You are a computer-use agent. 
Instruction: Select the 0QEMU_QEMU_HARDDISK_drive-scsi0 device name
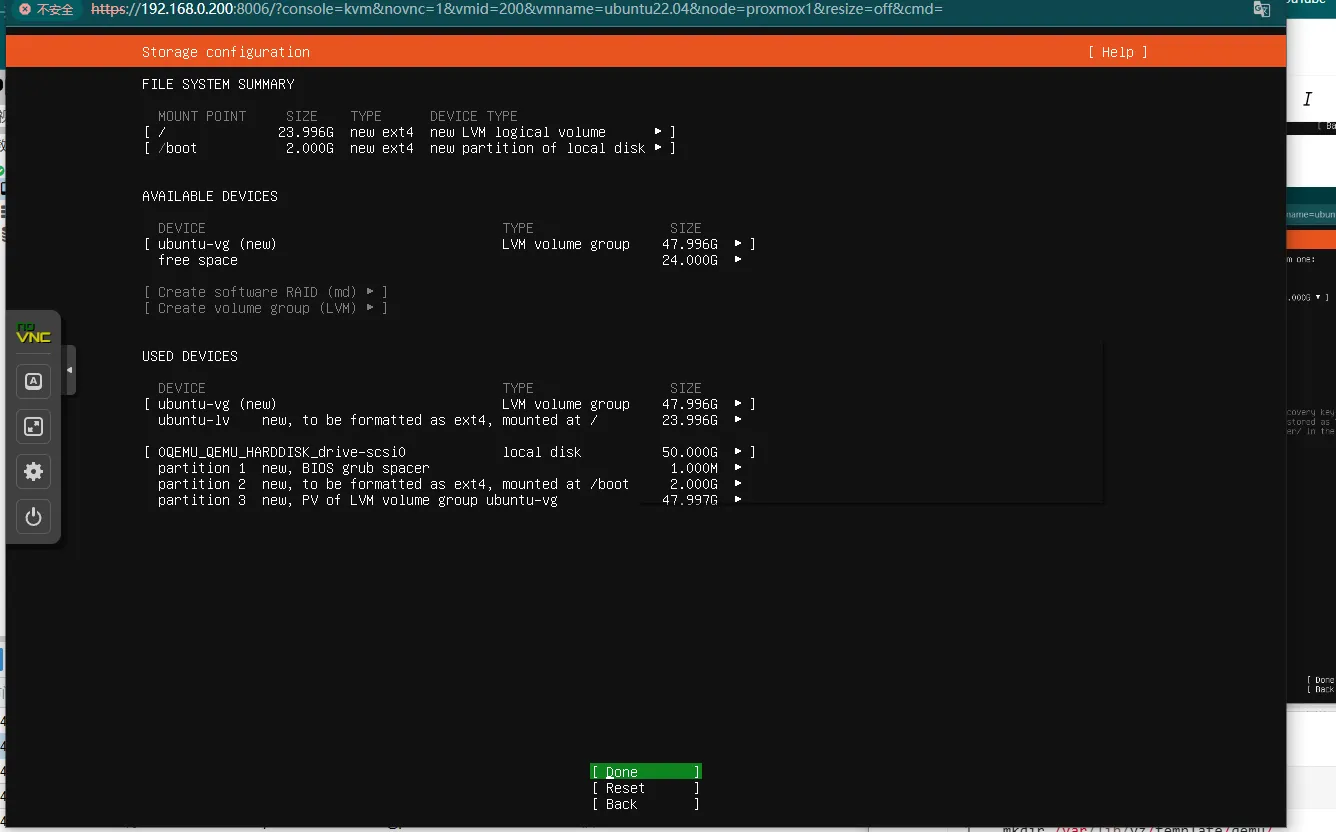[x=282, y=452]
